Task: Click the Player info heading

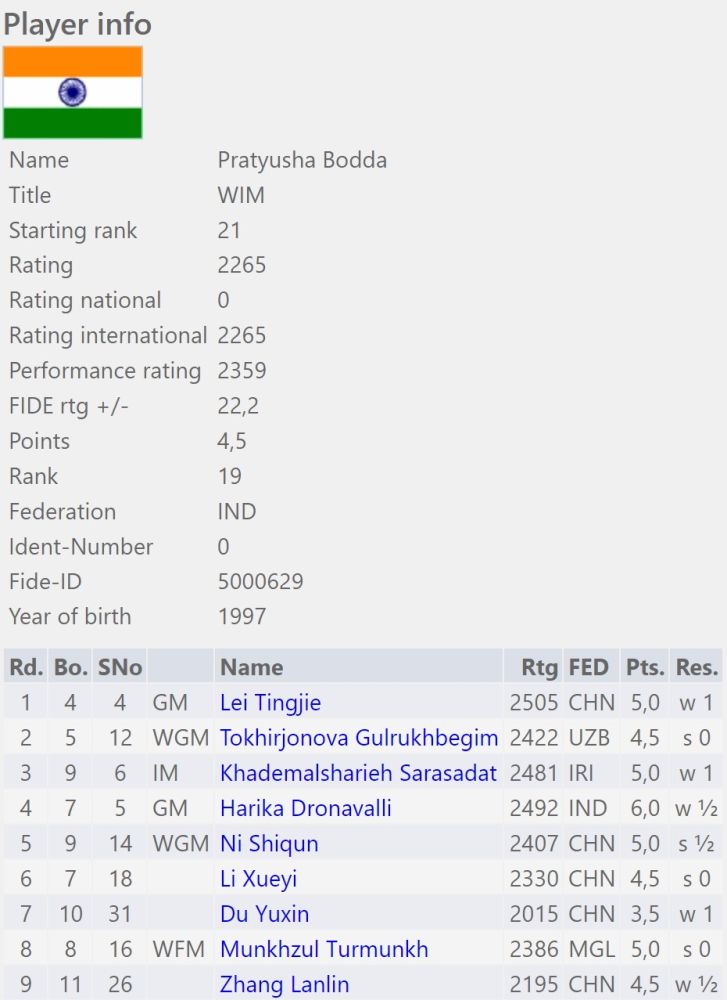Action: tap(77, 23)
